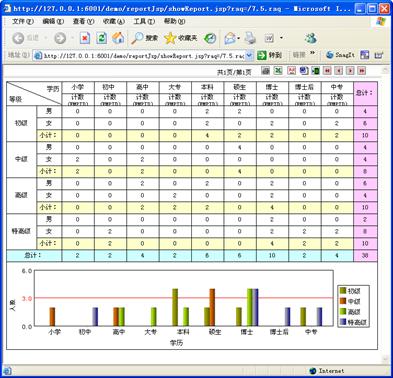This screenshot has width=393, height=378.
Task: Go to the next report page
Action: 350,71
